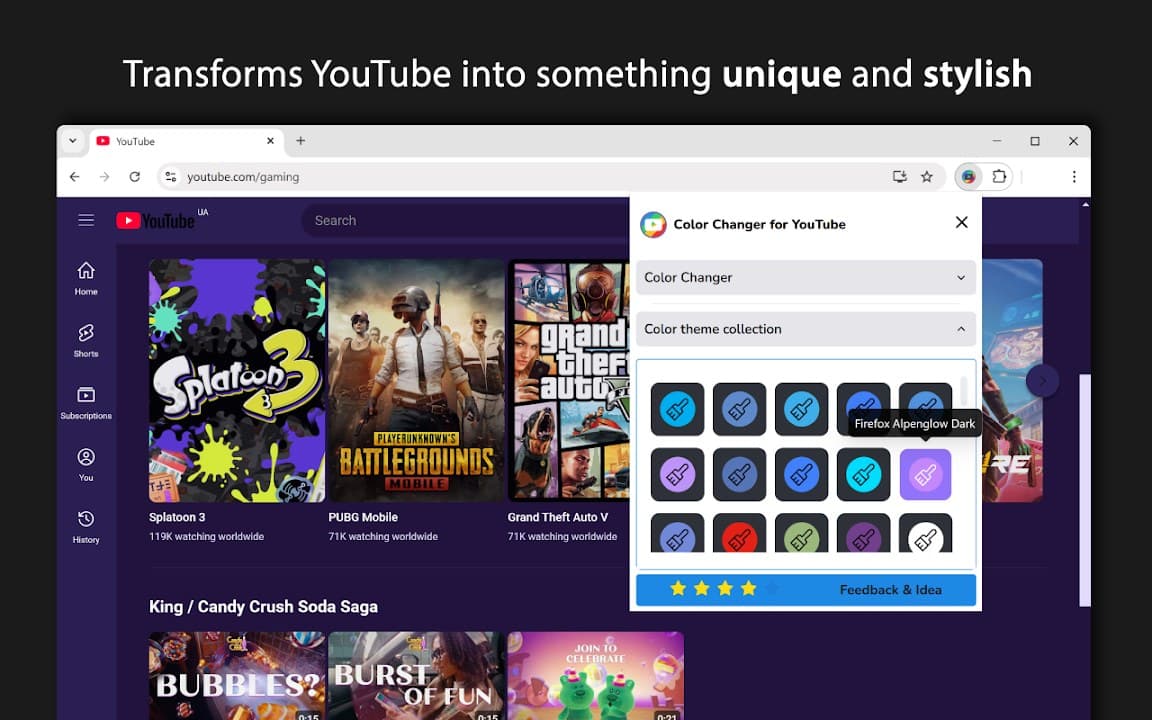The height and width of the screenshot is (720, 1152).
Task: Click the YouTube page vertical scrollbar
Action: pos(1084,490)
